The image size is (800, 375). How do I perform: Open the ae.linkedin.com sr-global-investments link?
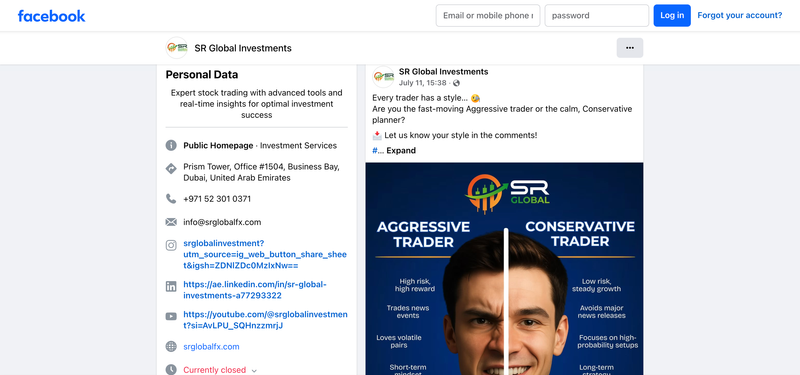(x=255, y=290)
